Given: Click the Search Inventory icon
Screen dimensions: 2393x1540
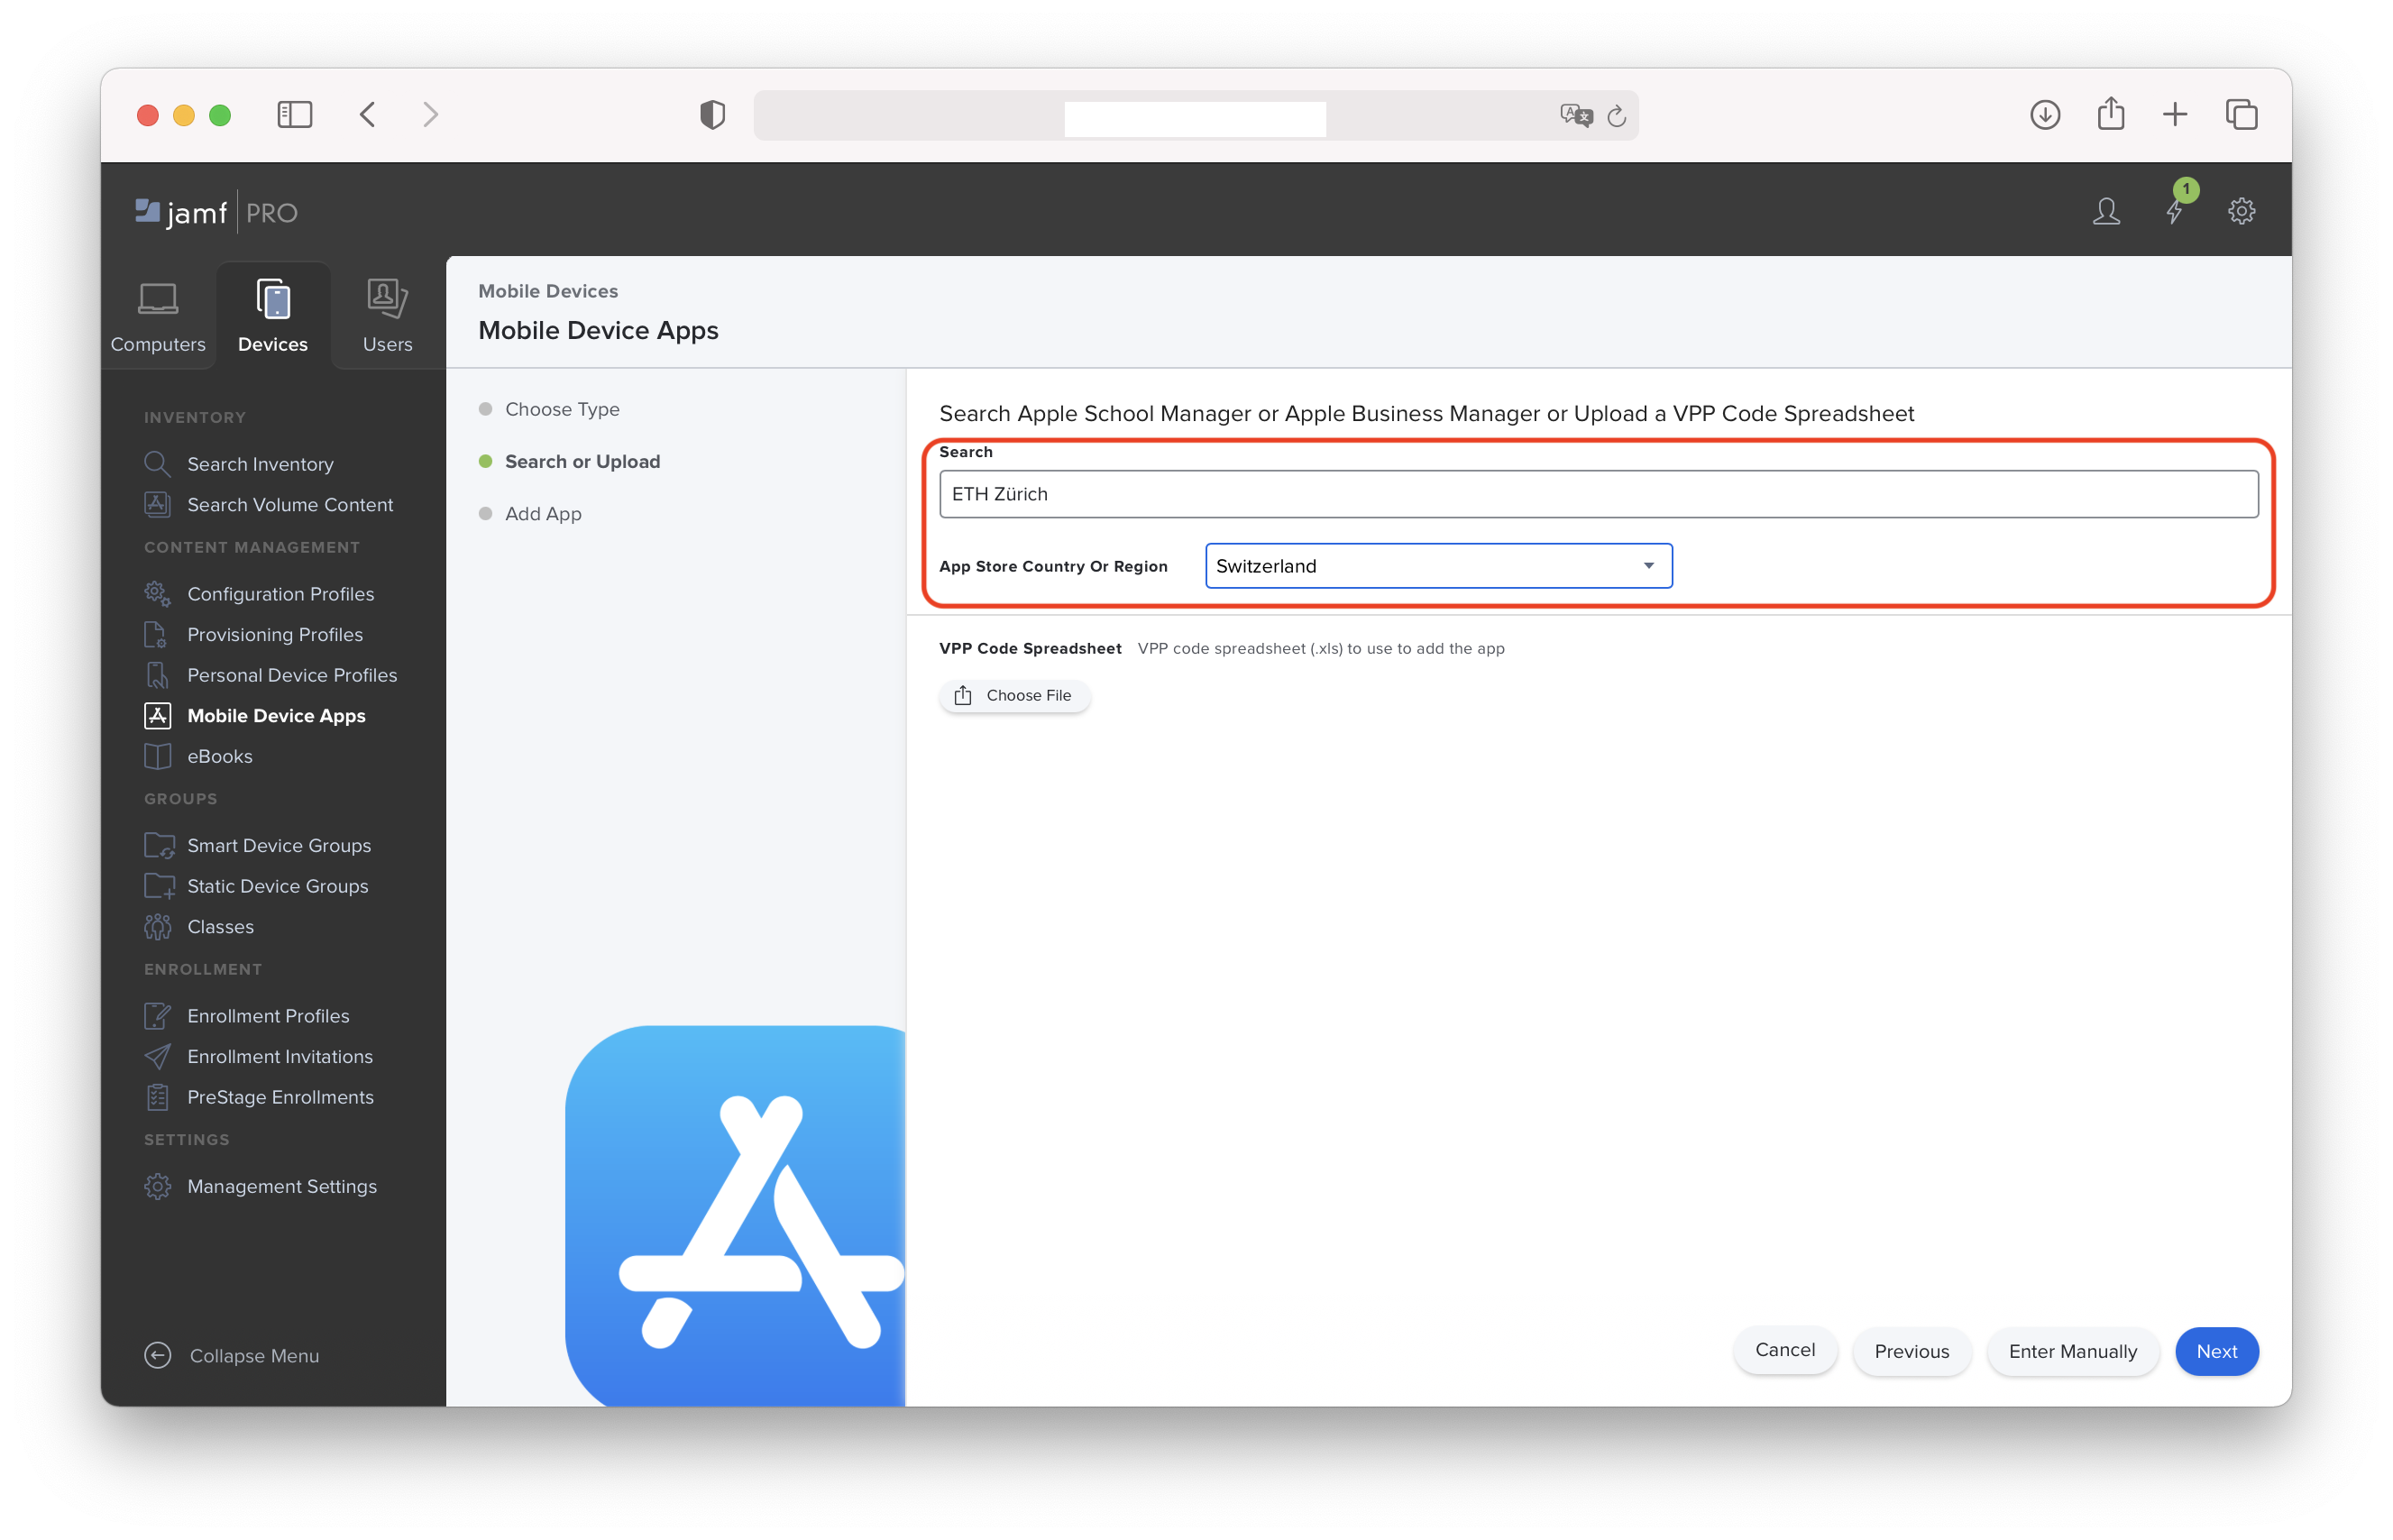Looking at the screenshot, I should click(x=160, y=463).
